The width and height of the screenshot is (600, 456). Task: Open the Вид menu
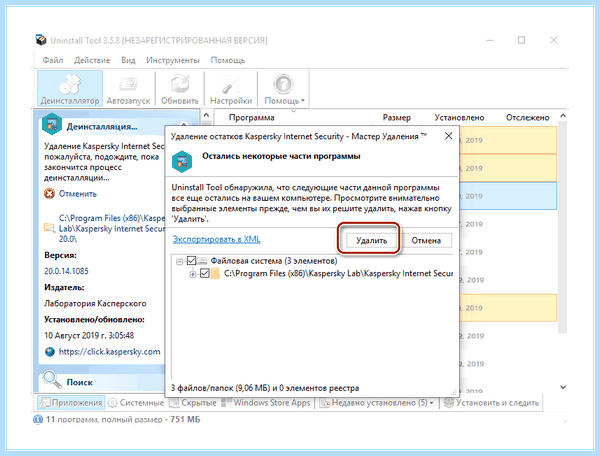coord(128,60)
